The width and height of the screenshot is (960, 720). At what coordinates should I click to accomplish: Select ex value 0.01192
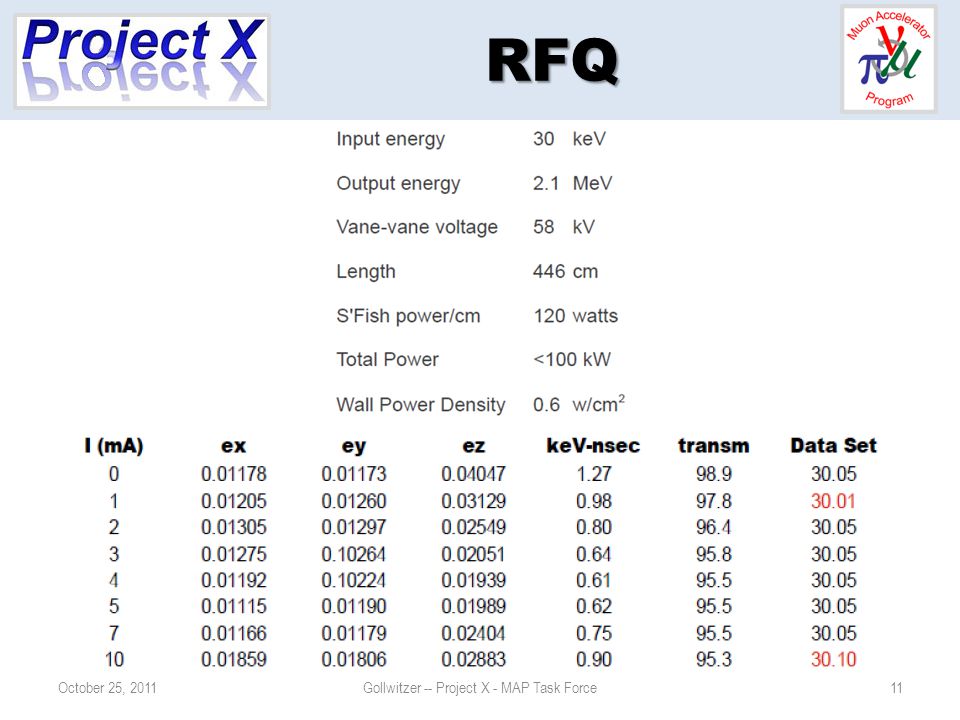(x=234, y=580)
